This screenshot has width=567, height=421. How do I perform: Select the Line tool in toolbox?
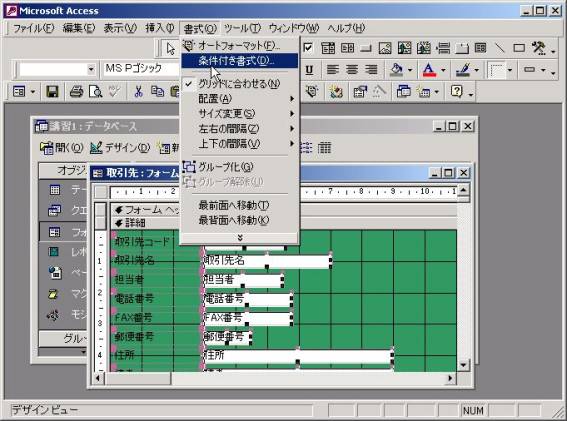coord(499,47)
